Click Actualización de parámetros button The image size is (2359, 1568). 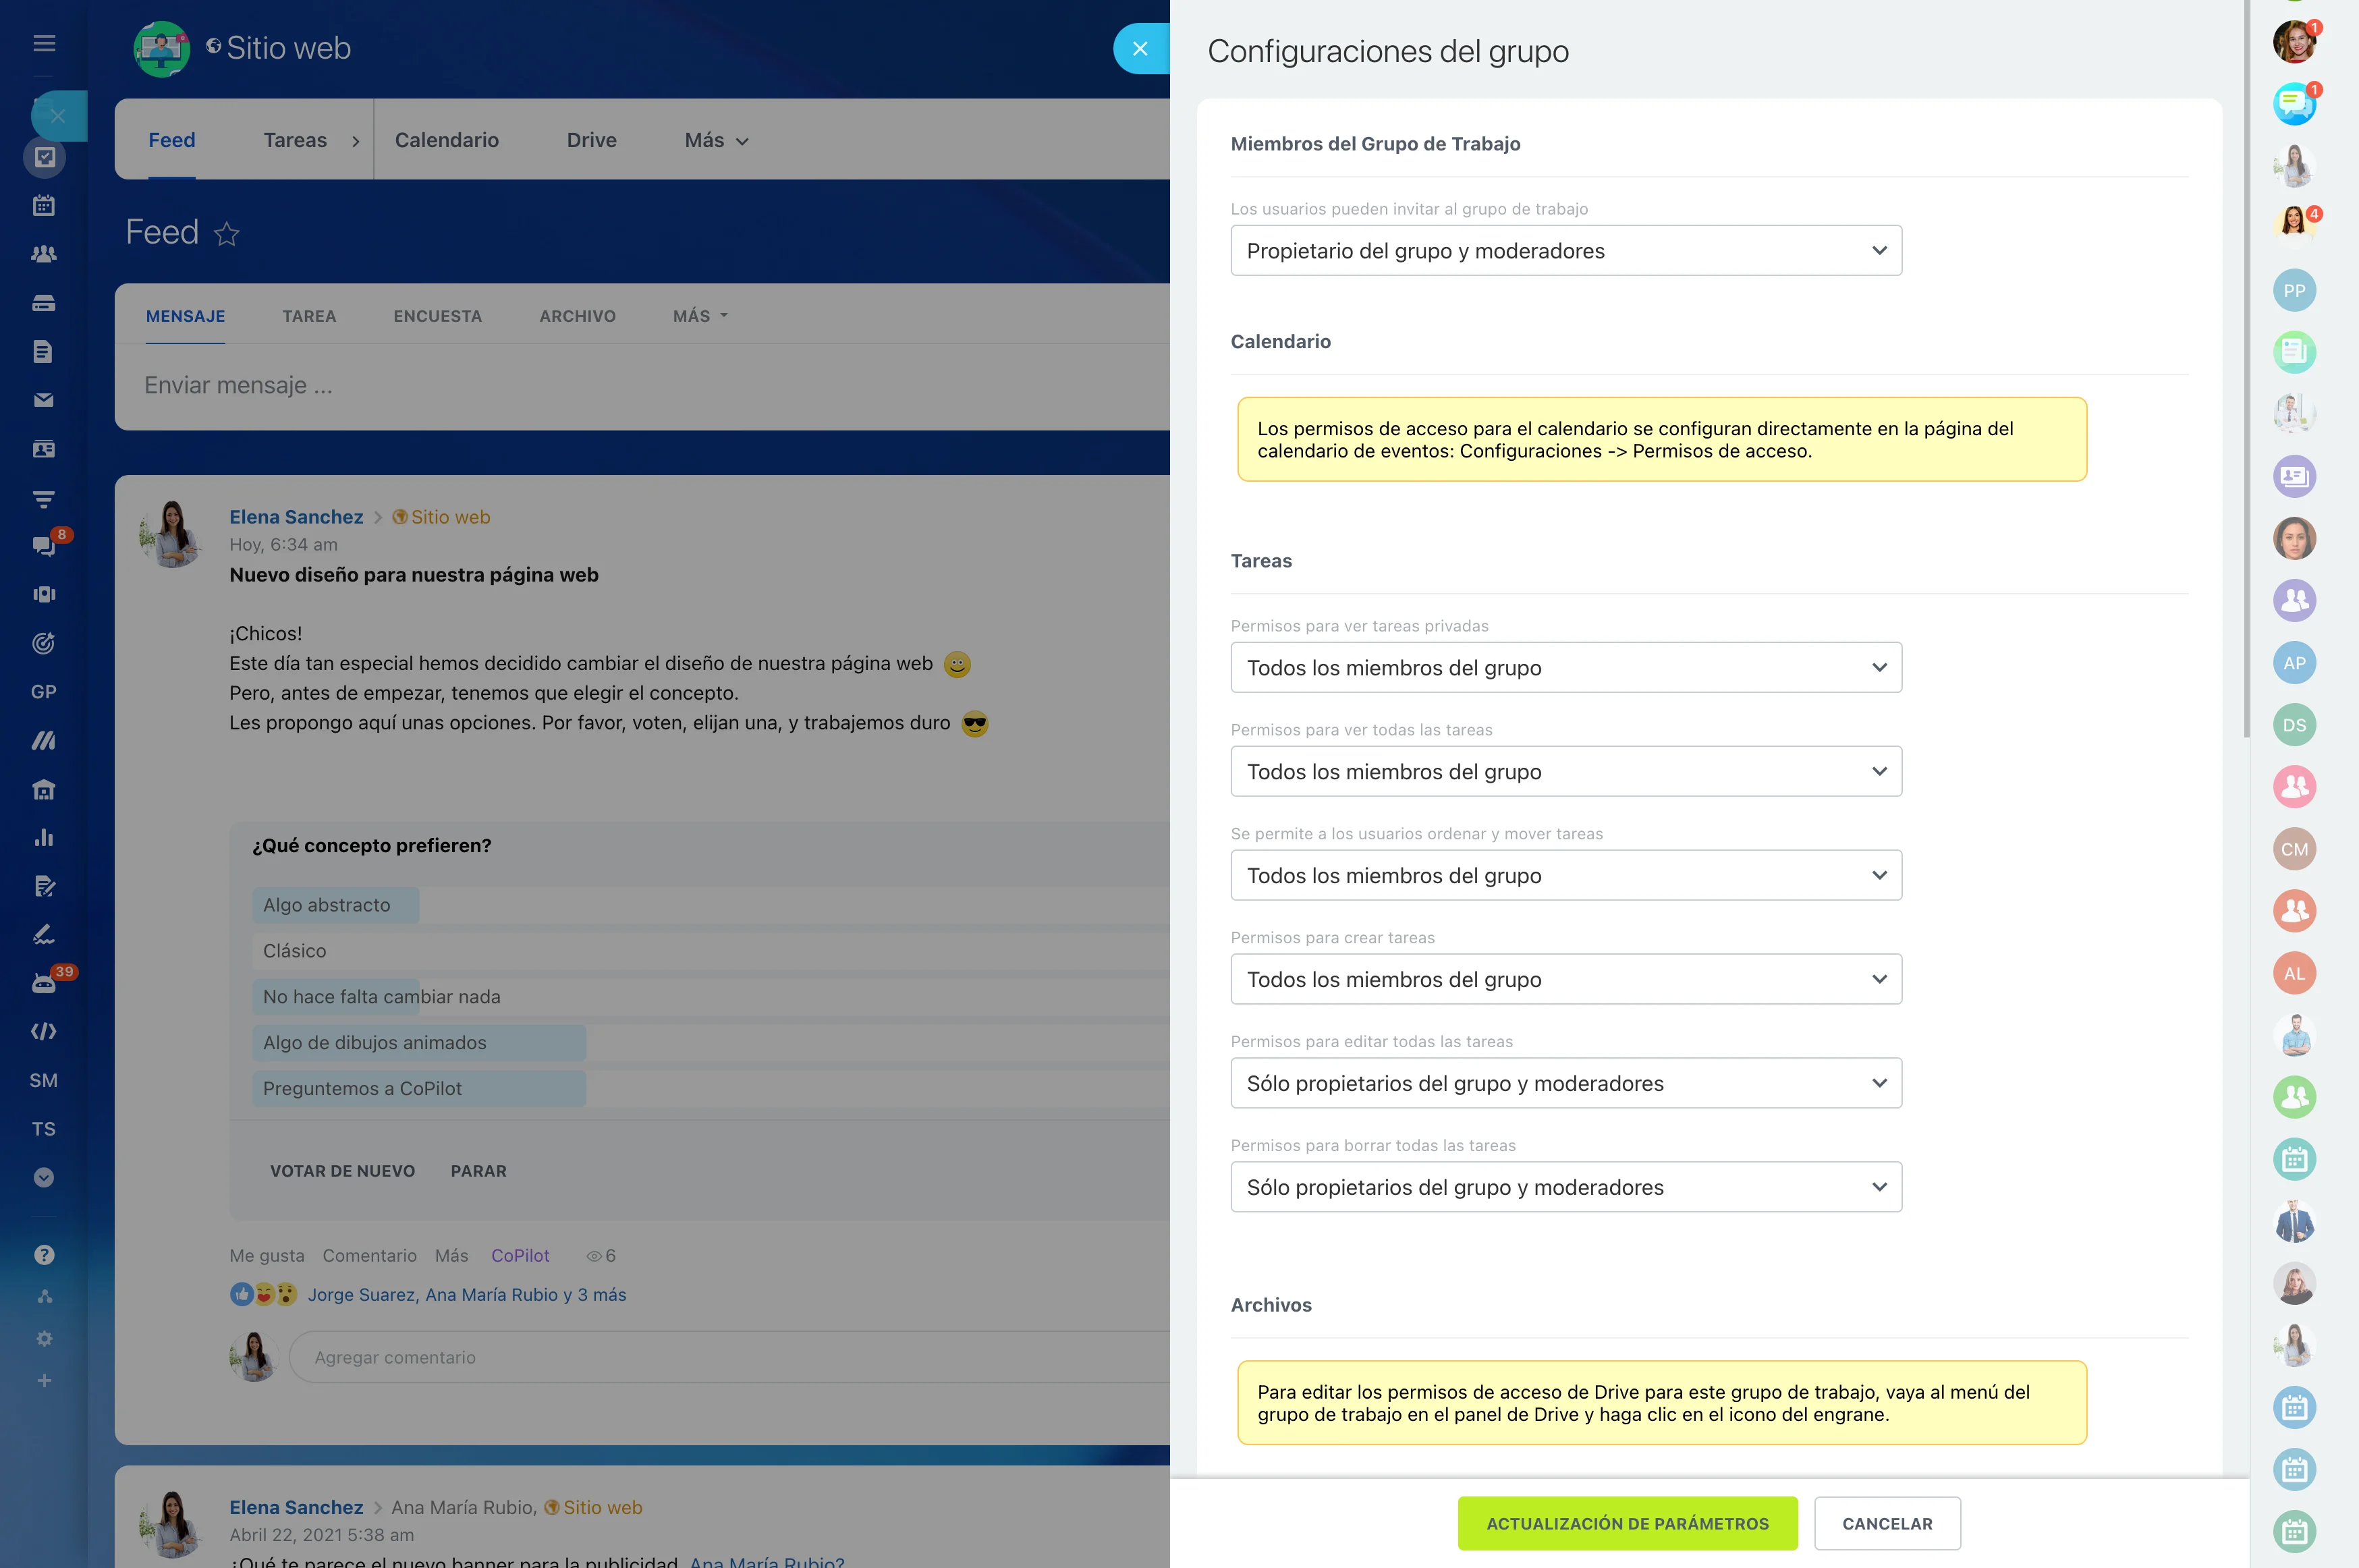(1626, 1523)
